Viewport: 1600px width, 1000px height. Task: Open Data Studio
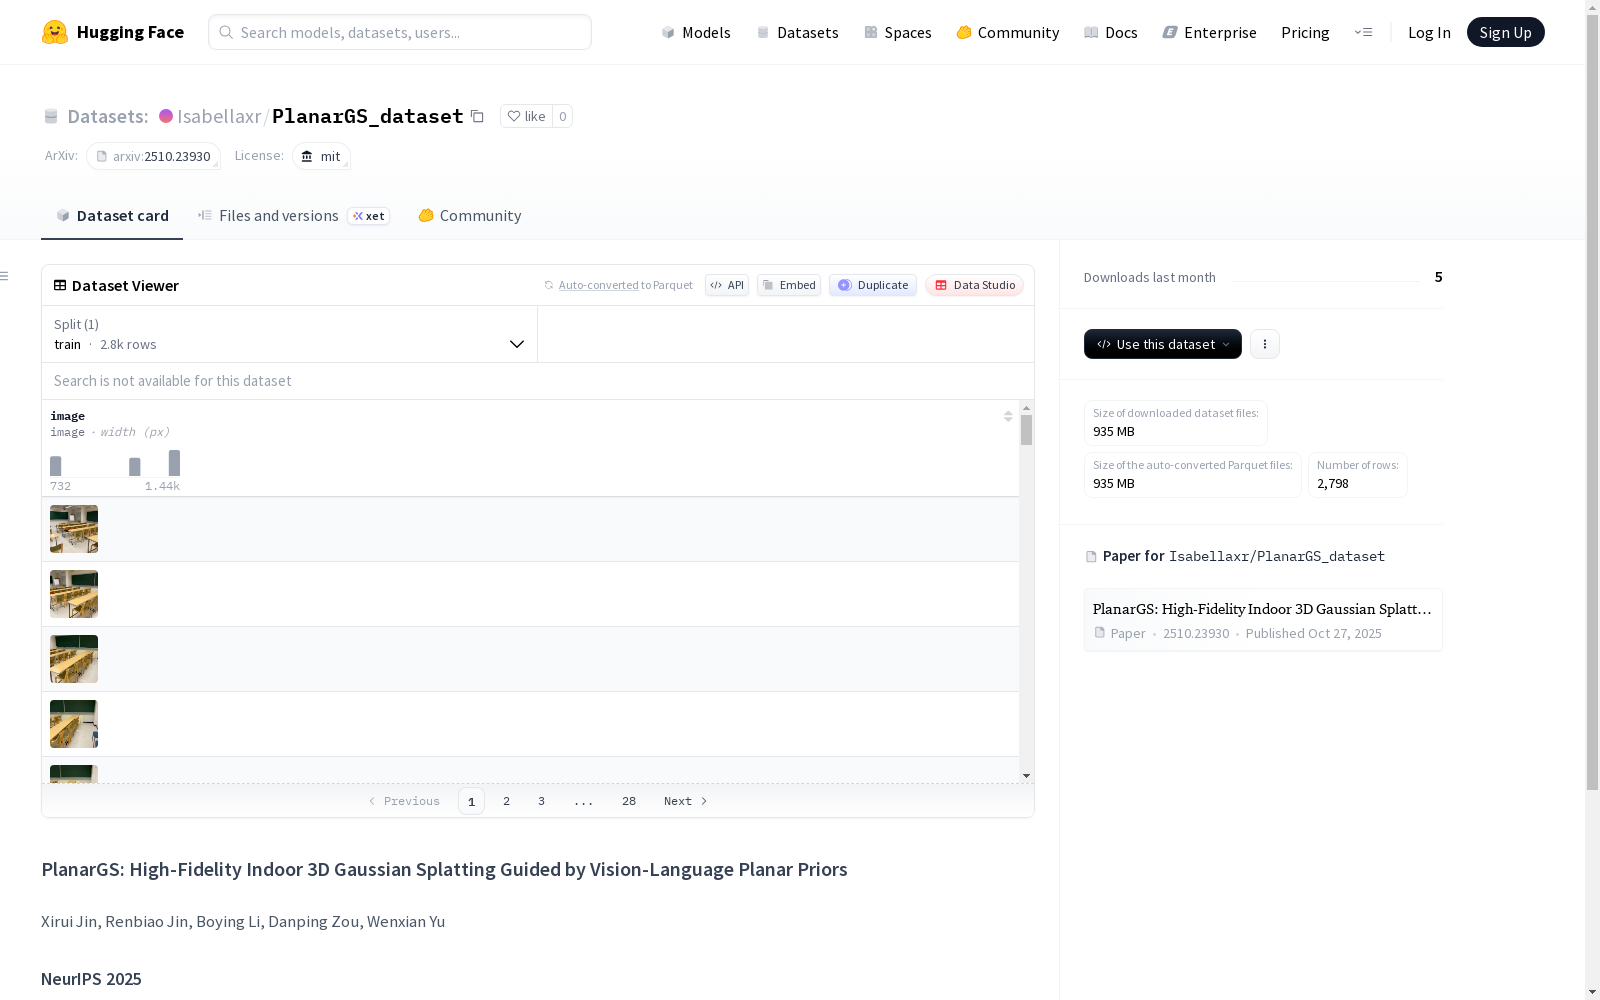pyautogui.click(x=975, y=285)
